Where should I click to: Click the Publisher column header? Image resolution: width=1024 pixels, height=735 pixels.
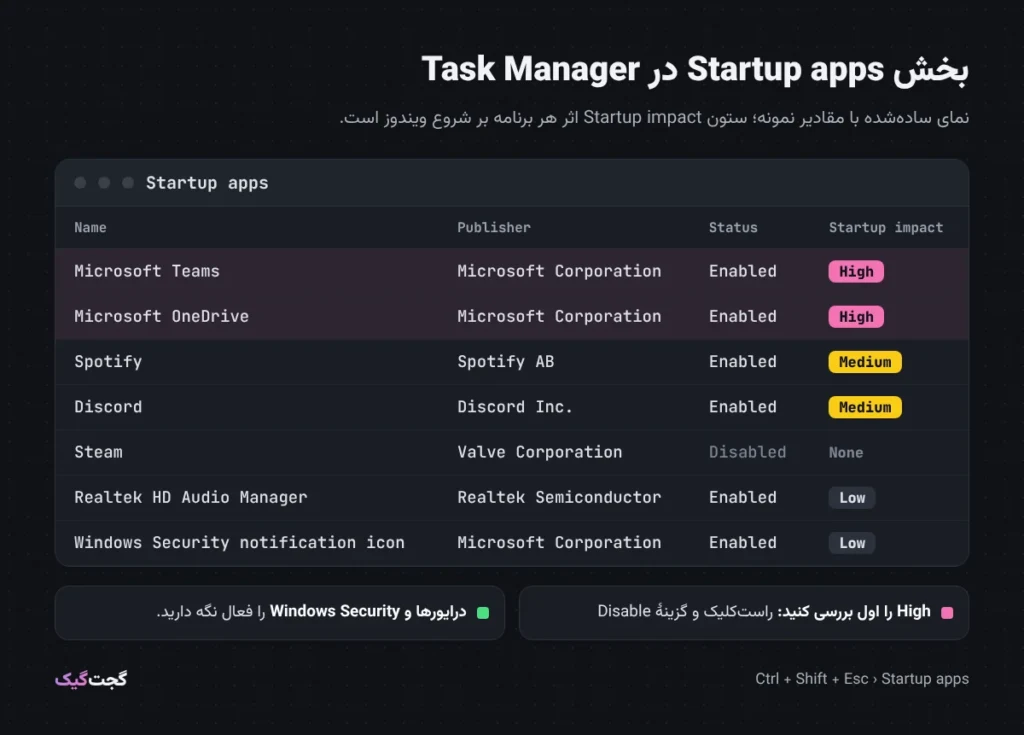point(494,227)
